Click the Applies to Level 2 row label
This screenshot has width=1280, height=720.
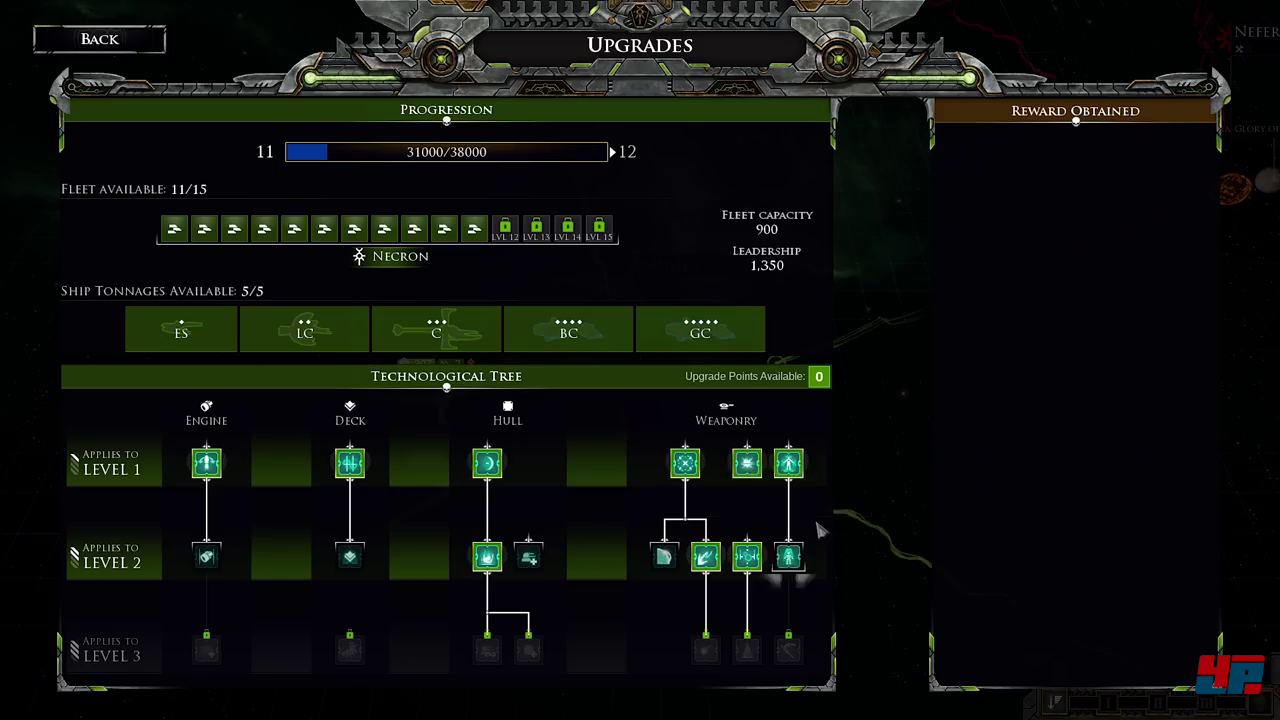pos(111,557)
